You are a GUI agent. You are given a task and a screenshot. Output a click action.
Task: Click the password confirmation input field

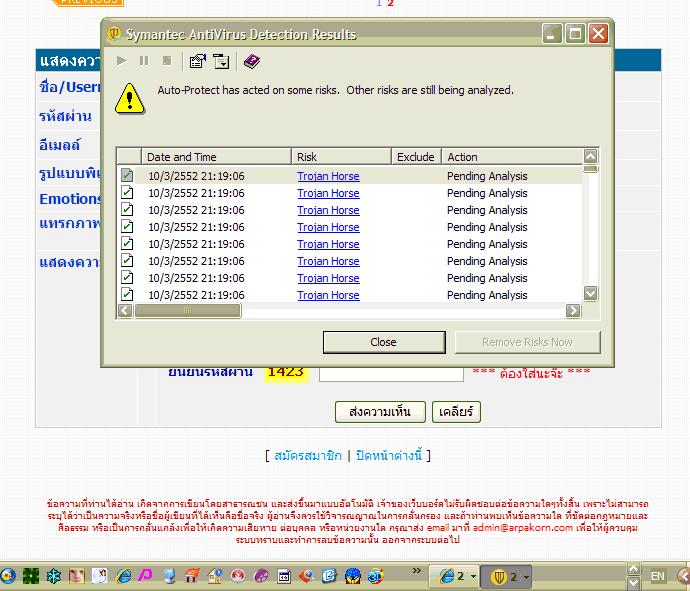[391, 374]
